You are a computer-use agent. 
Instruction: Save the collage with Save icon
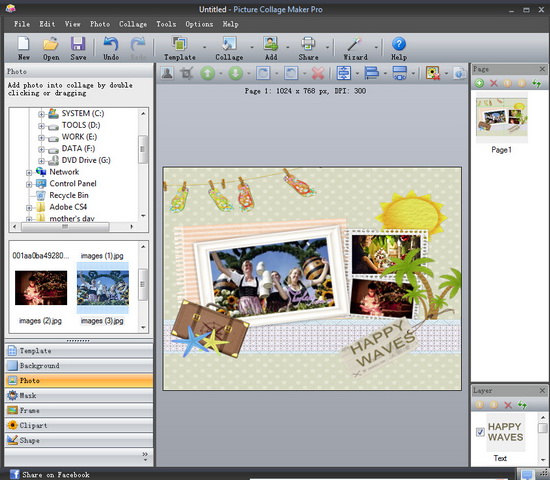[x=78, y=44]
